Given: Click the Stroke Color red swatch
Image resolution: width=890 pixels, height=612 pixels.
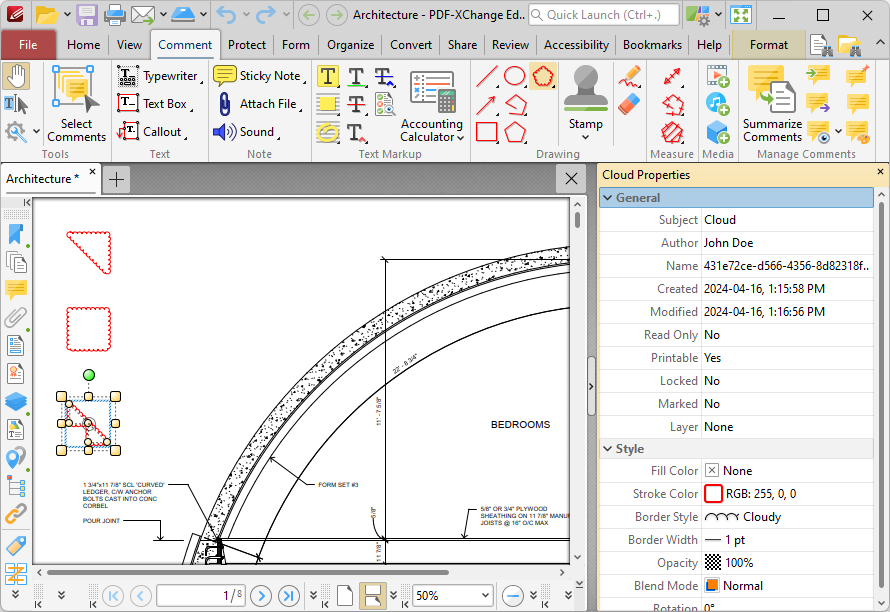Looking at the screenshot, I should [713, 494].
